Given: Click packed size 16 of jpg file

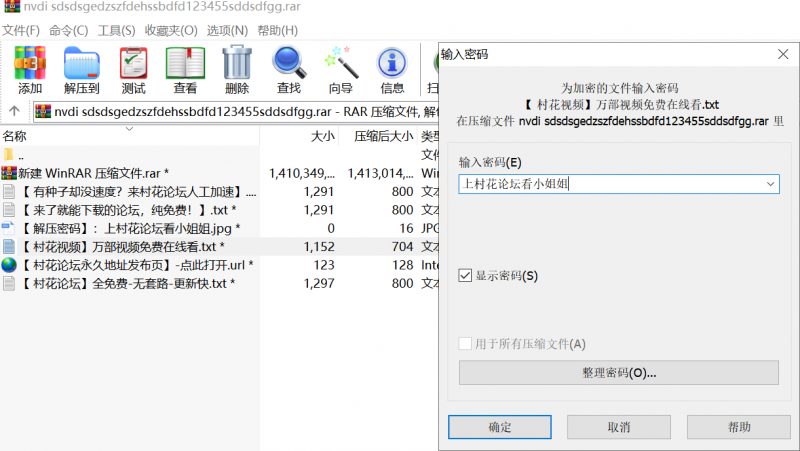Looking at the screenshot, I should point(406,228).
